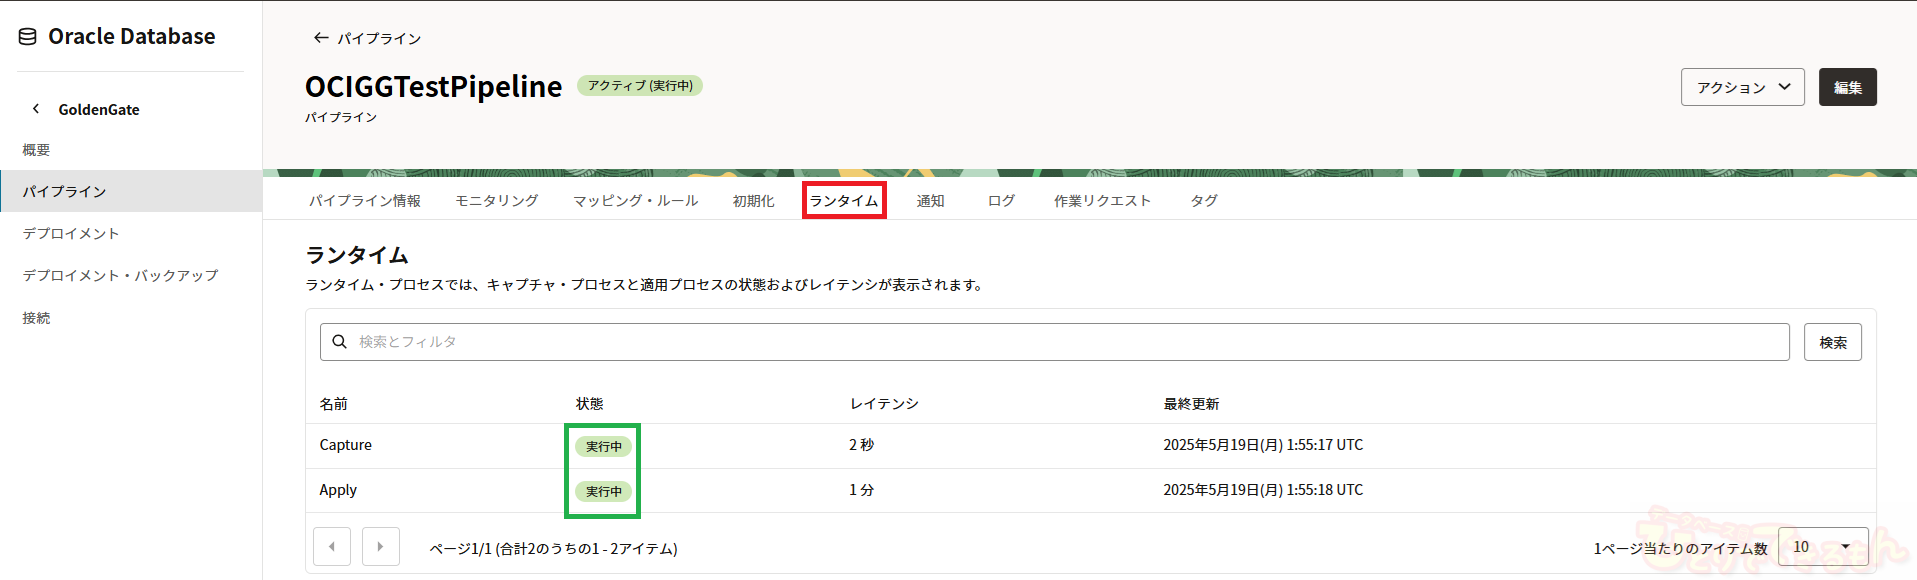
Task: Click the ページ1/1 pagination summary text
Action: point(553,548)
